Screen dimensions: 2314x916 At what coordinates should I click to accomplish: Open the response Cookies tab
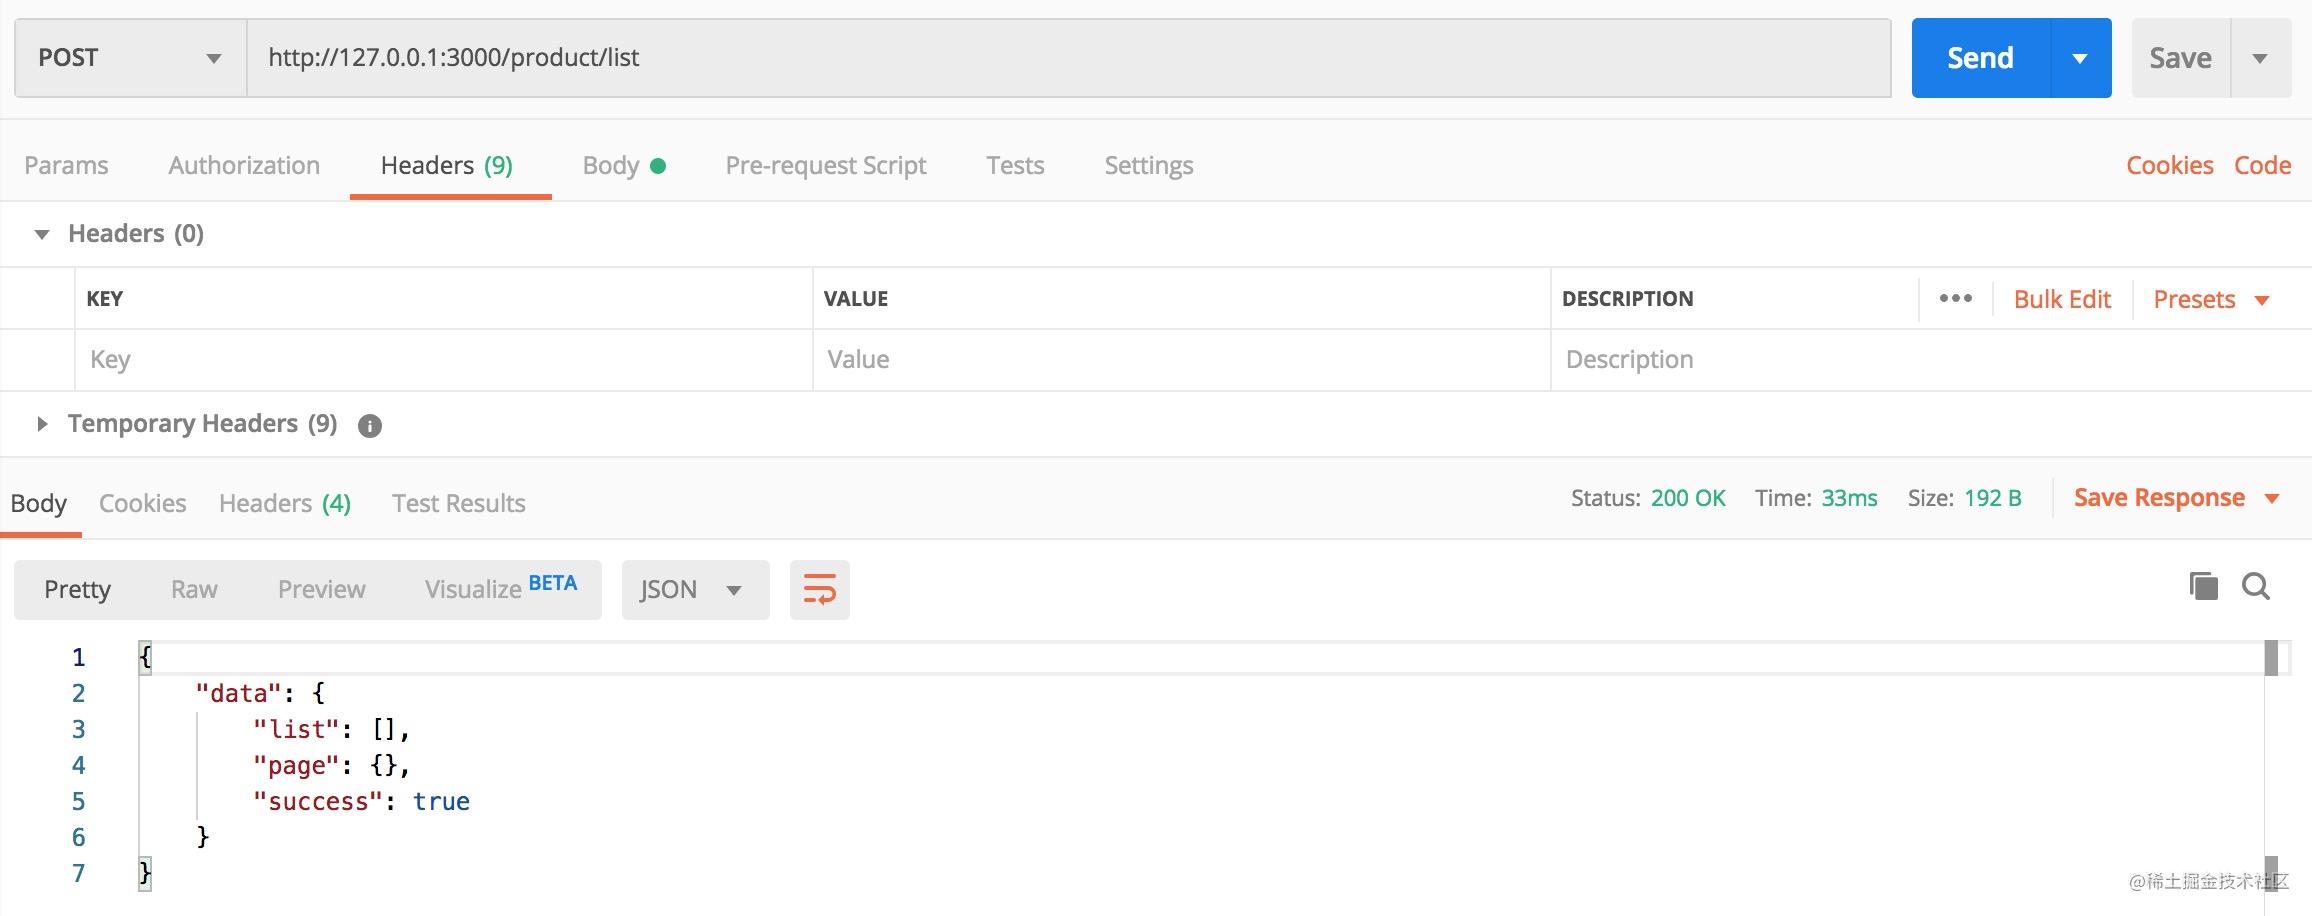click(x=143, y=503)
